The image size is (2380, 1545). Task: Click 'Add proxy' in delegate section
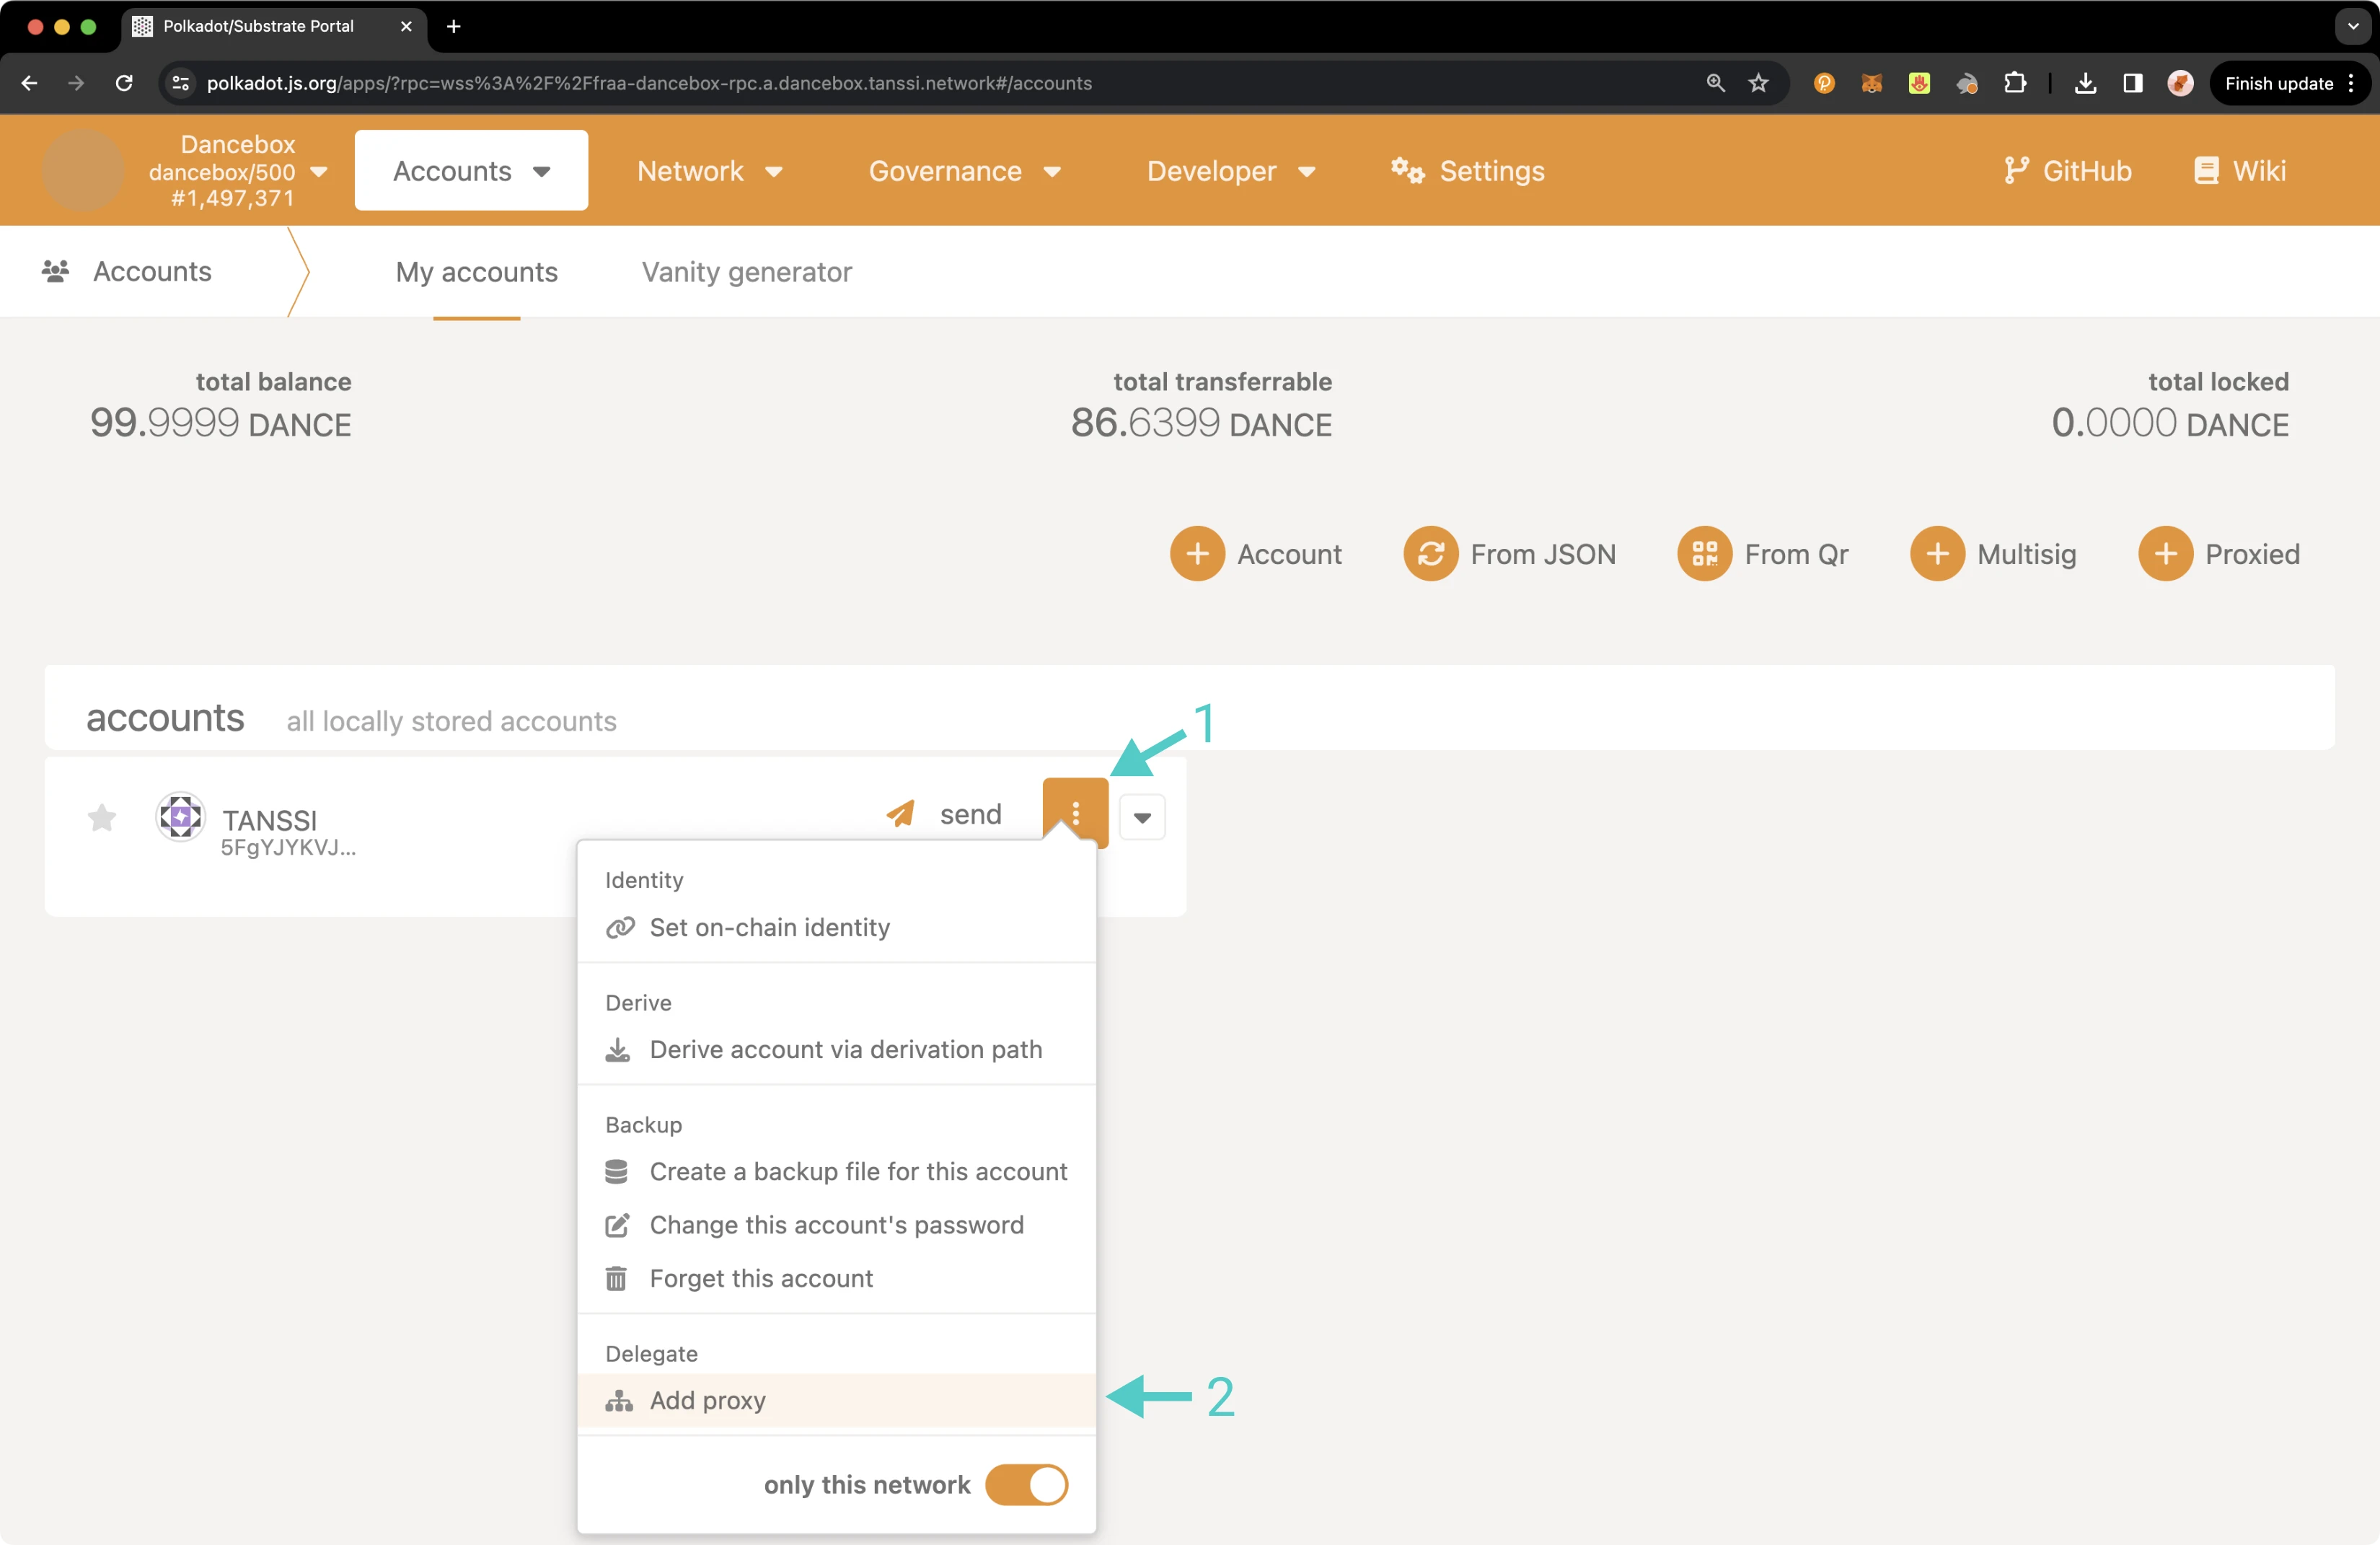click(x=708, y=1399)
